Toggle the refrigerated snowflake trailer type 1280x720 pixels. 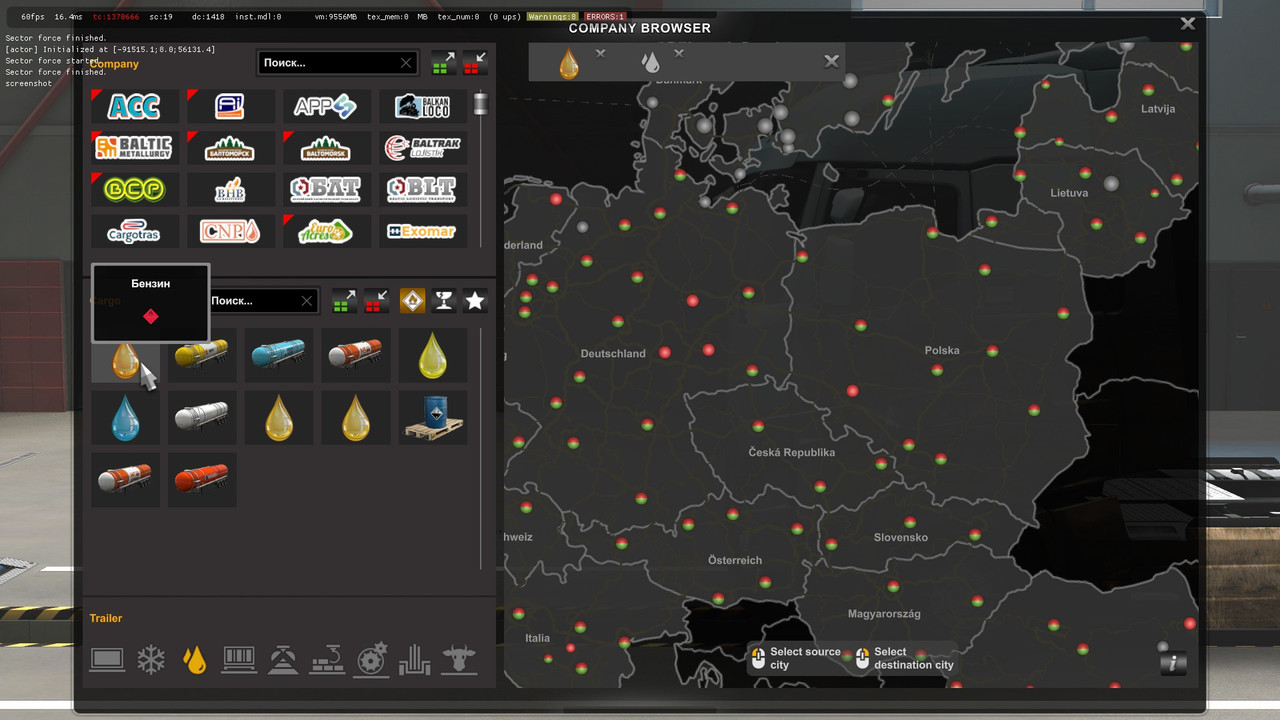pos(151,660)
